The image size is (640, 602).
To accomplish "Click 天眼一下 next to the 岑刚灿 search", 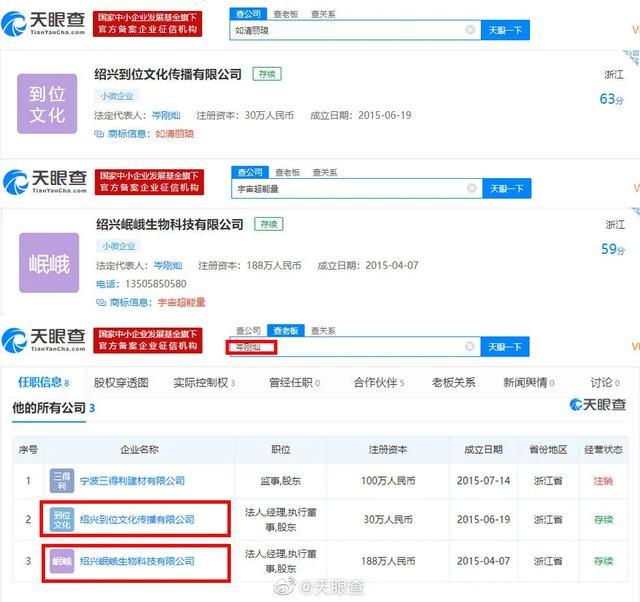I will click(505, 347).
